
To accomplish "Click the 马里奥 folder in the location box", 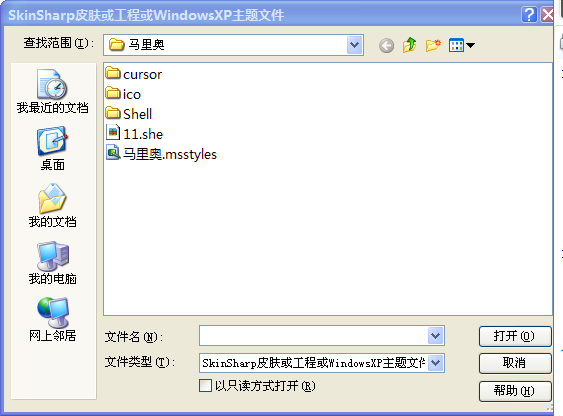I will tap(137, 45).
